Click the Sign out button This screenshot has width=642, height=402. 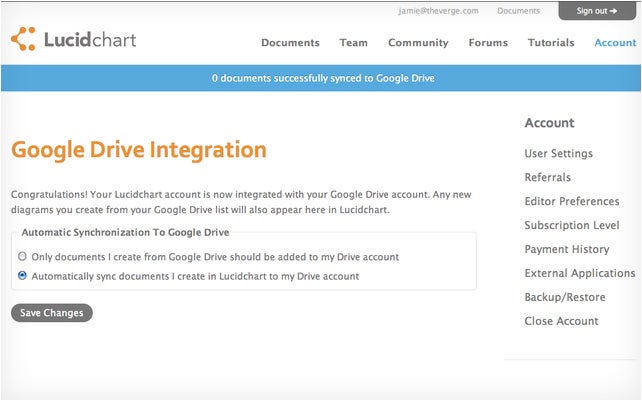tap(597, 11)
